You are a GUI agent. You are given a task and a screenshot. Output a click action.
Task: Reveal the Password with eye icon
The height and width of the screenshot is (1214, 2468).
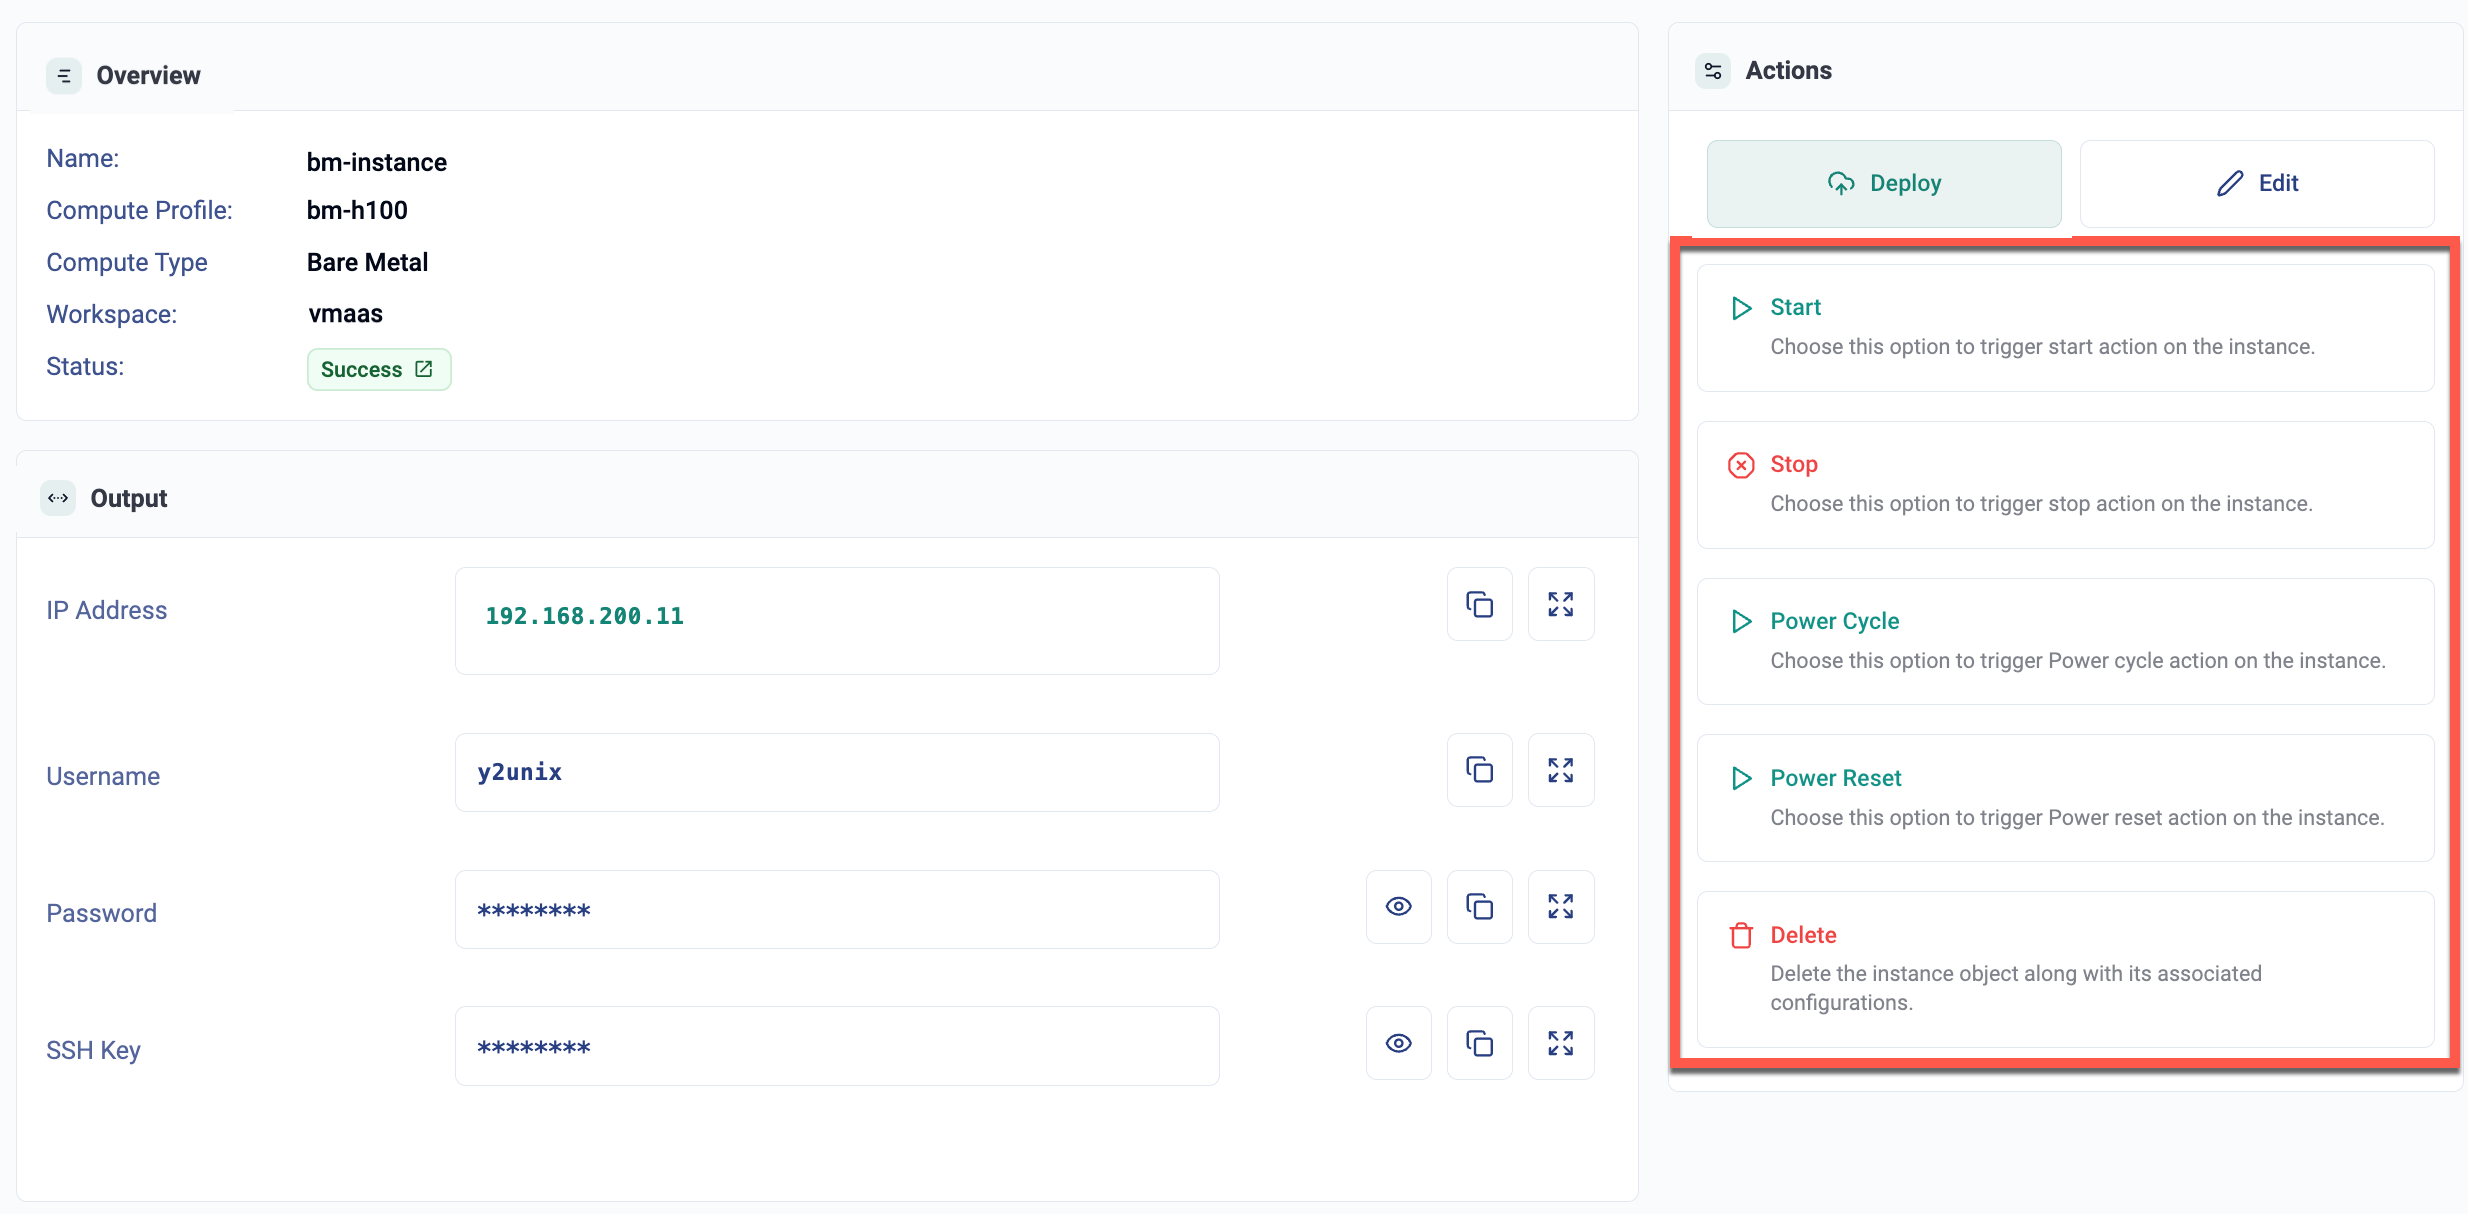[1398, 907]
